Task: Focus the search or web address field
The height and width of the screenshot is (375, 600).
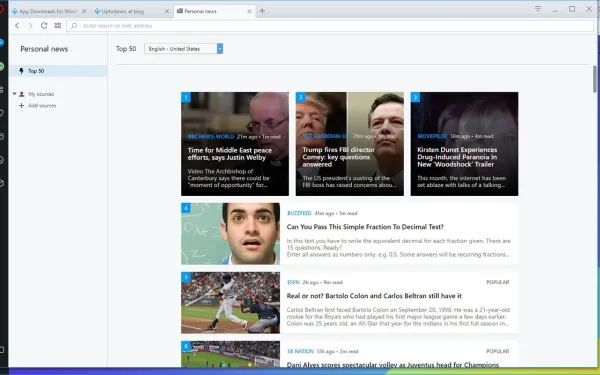Action: pos(330,26)
